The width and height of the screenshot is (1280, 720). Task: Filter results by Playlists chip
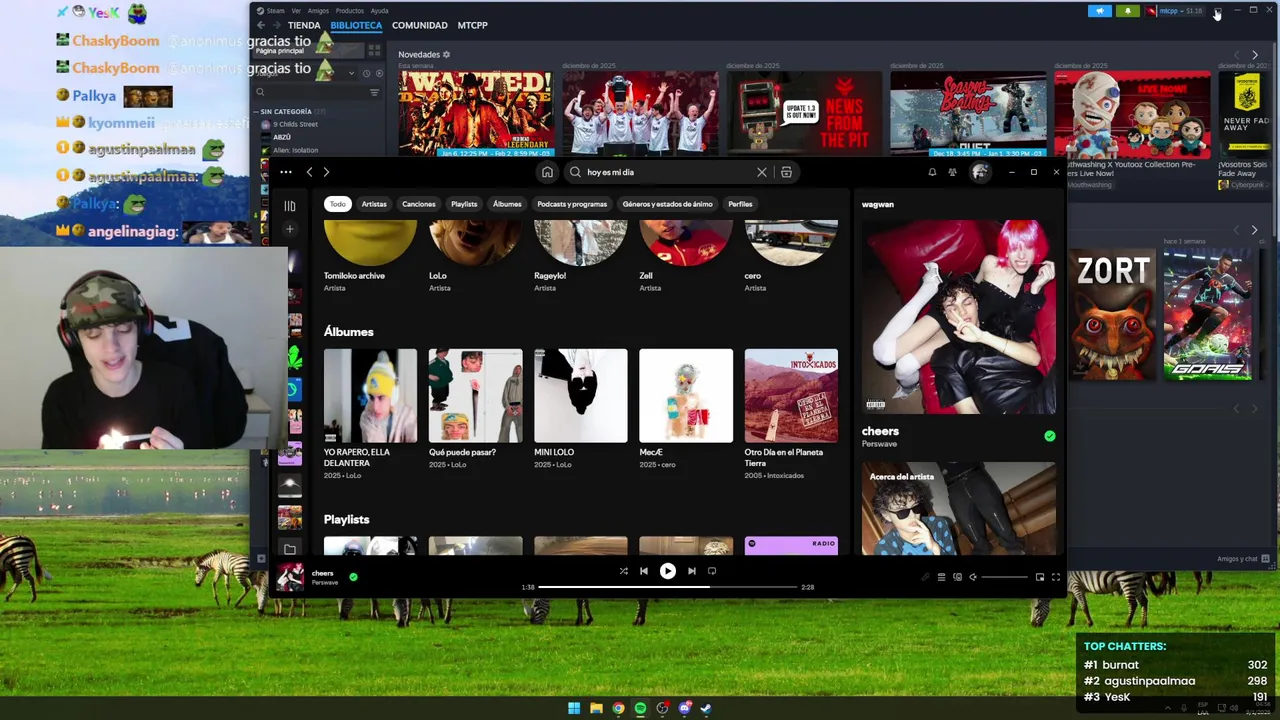pos(464,204)
